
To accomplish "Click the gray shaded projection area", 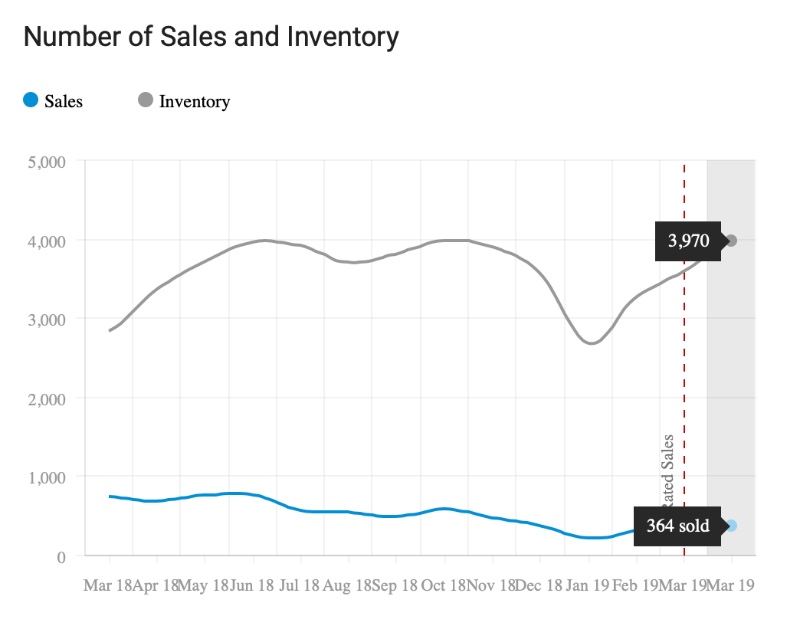I will tap(731, 357).
